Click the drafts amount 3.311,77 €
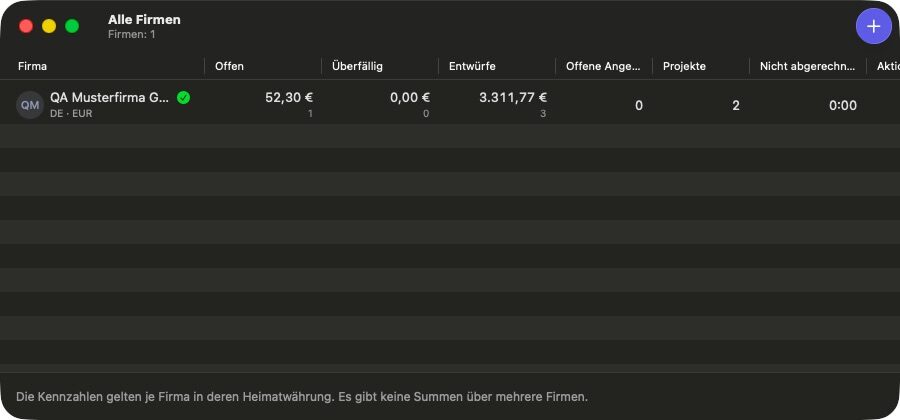 coord(513,98)
